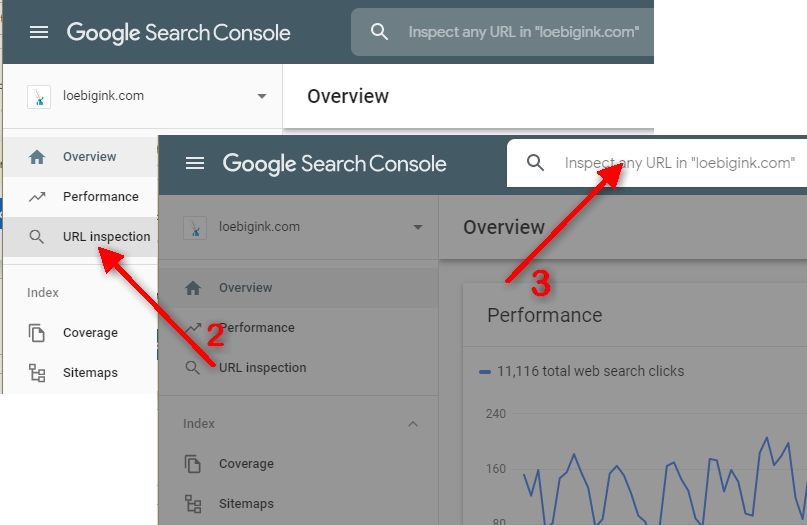Collapse the Index section with its chevron
This screenshot has height=525, width=807.
tap(413, 424)
